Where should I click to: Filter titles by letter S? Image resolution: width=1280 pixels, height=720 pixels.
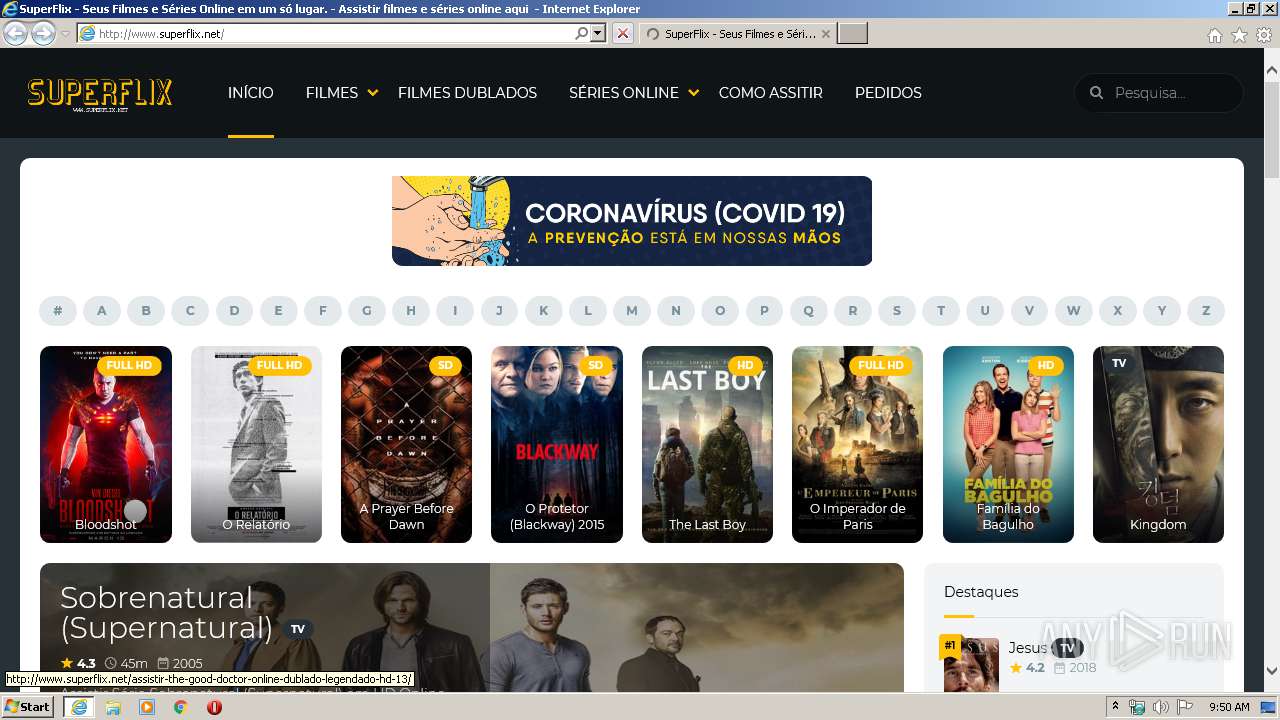click(x=897, y=311)
